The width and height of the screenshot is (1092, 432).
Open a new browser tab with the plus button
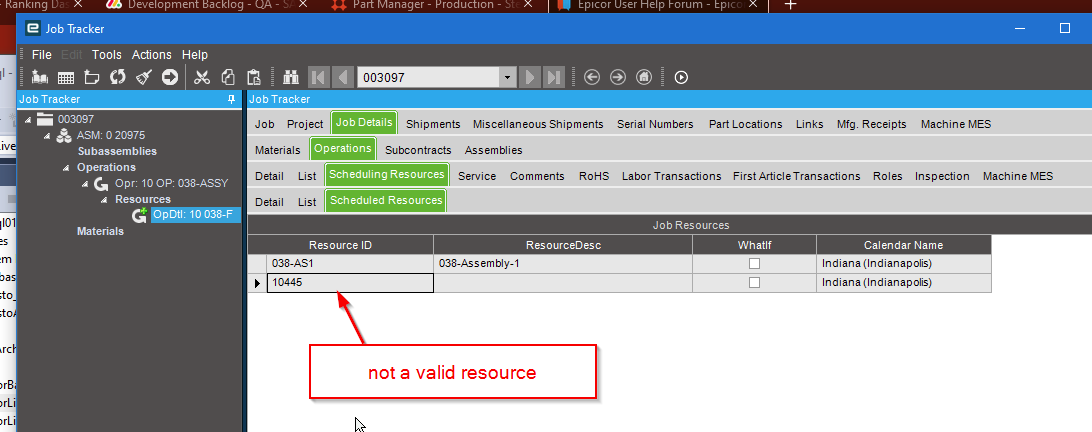790,5
